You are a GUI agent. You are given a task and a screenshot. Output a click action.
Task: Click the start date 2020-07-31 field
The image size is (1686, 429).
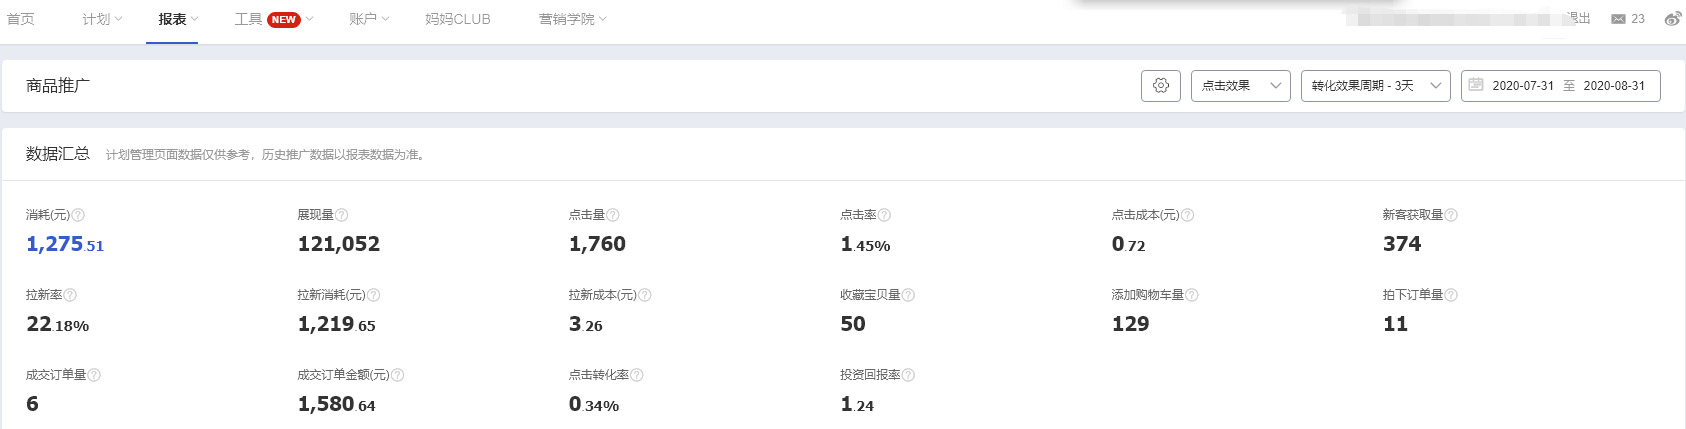(x=1523, y=86)
